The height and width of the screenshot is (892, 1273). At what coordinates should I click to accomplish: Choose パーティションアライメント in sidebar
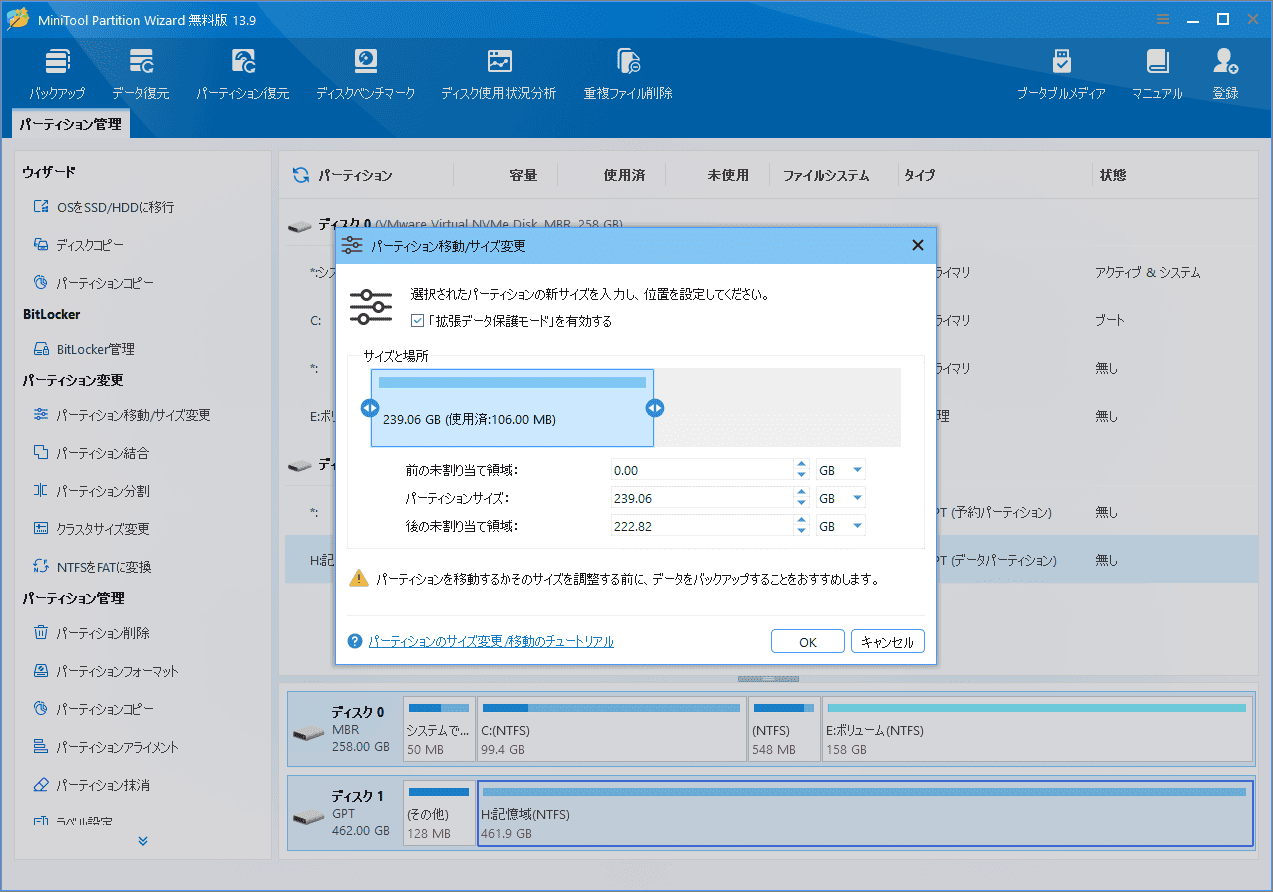tap(106, 747)
